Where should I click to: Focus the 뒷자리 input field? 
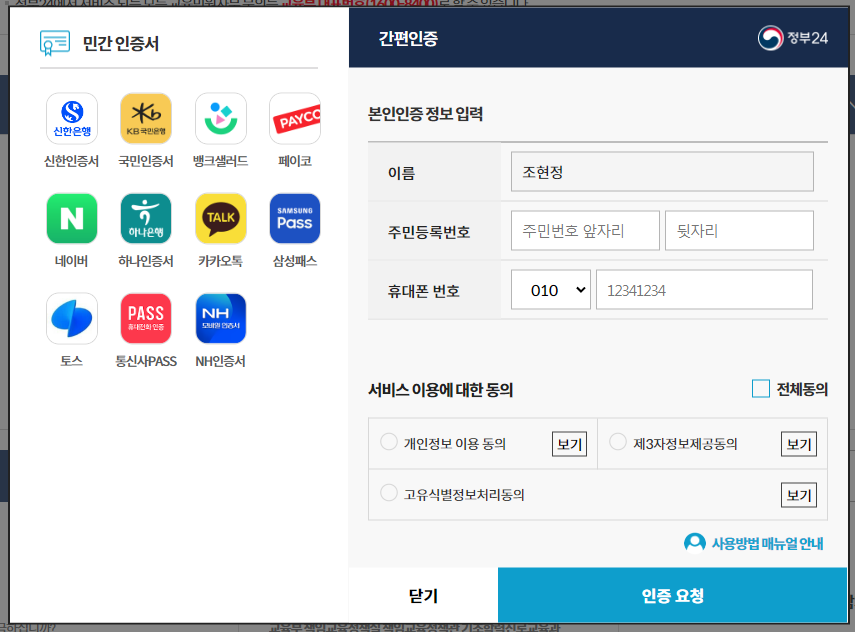739,231
